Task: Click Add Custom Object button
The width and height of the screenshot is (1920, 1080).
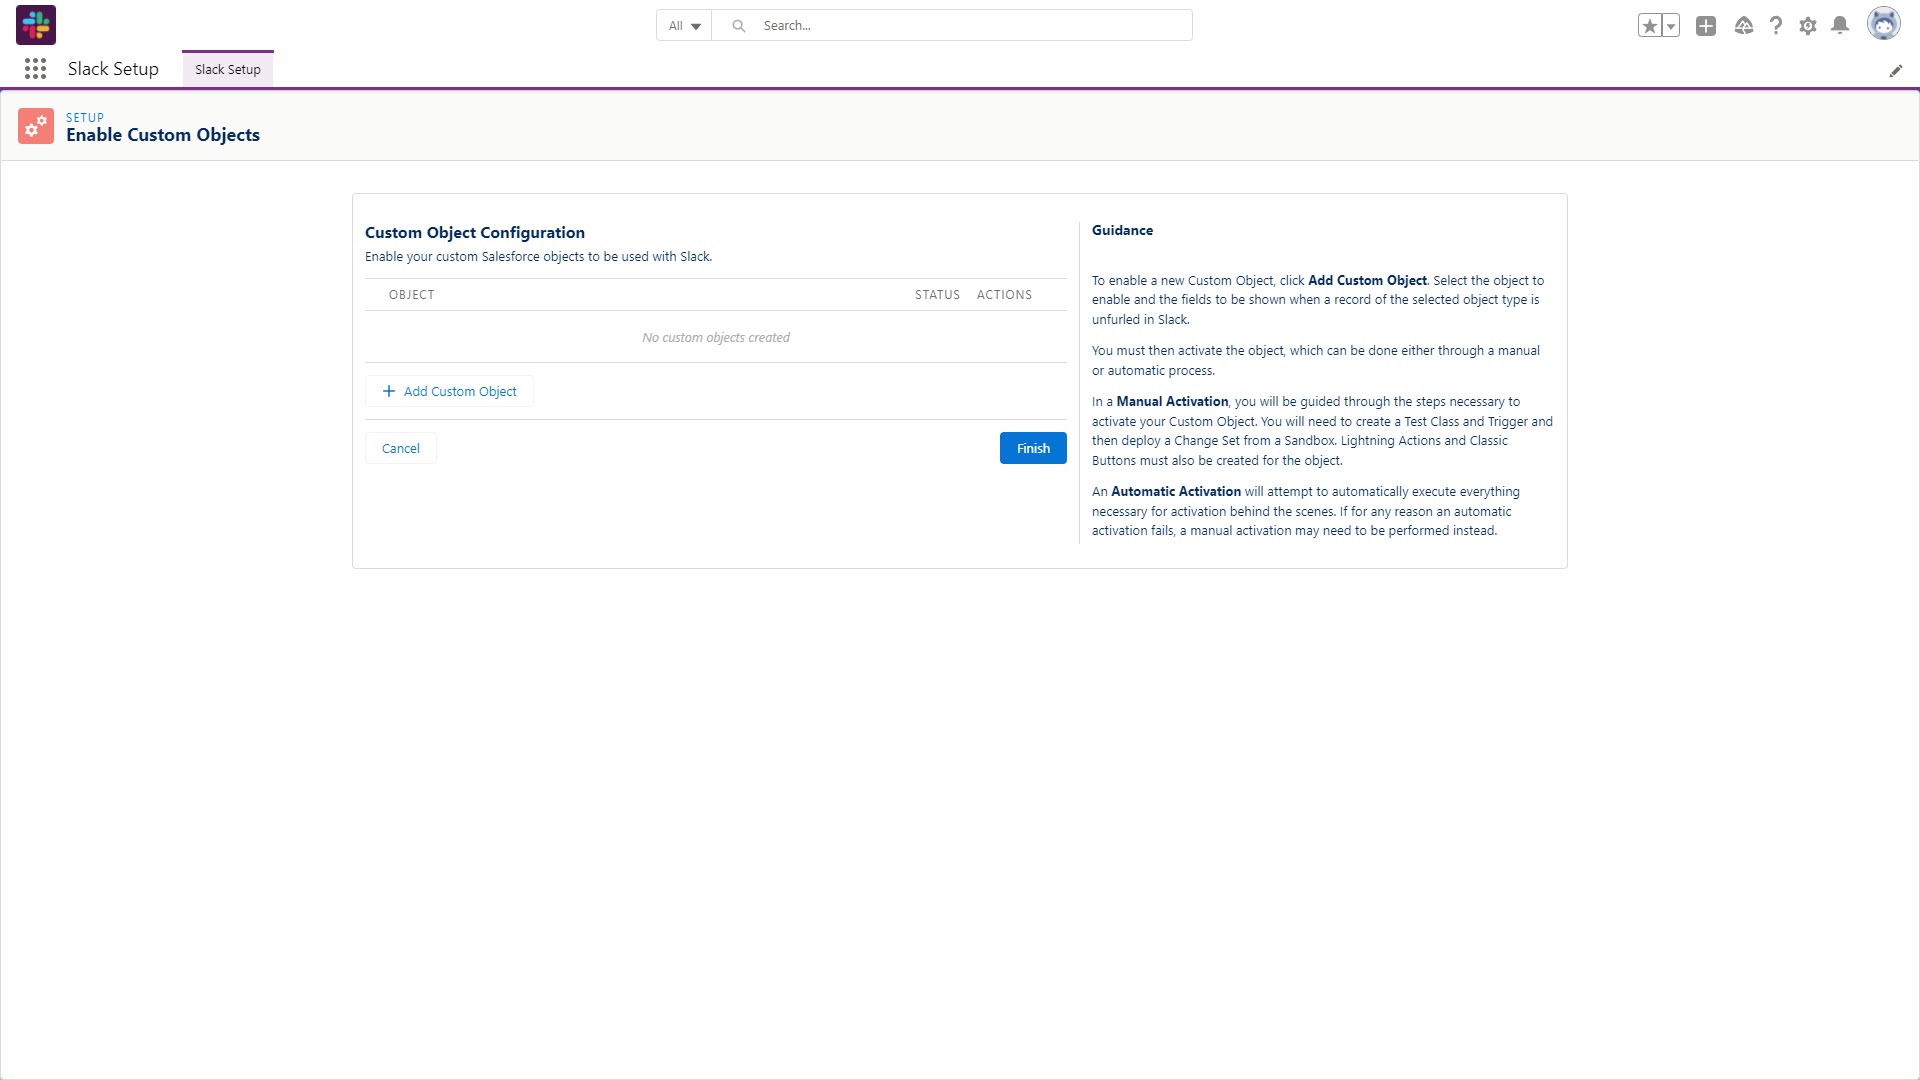Action: [x=449, y=391]
